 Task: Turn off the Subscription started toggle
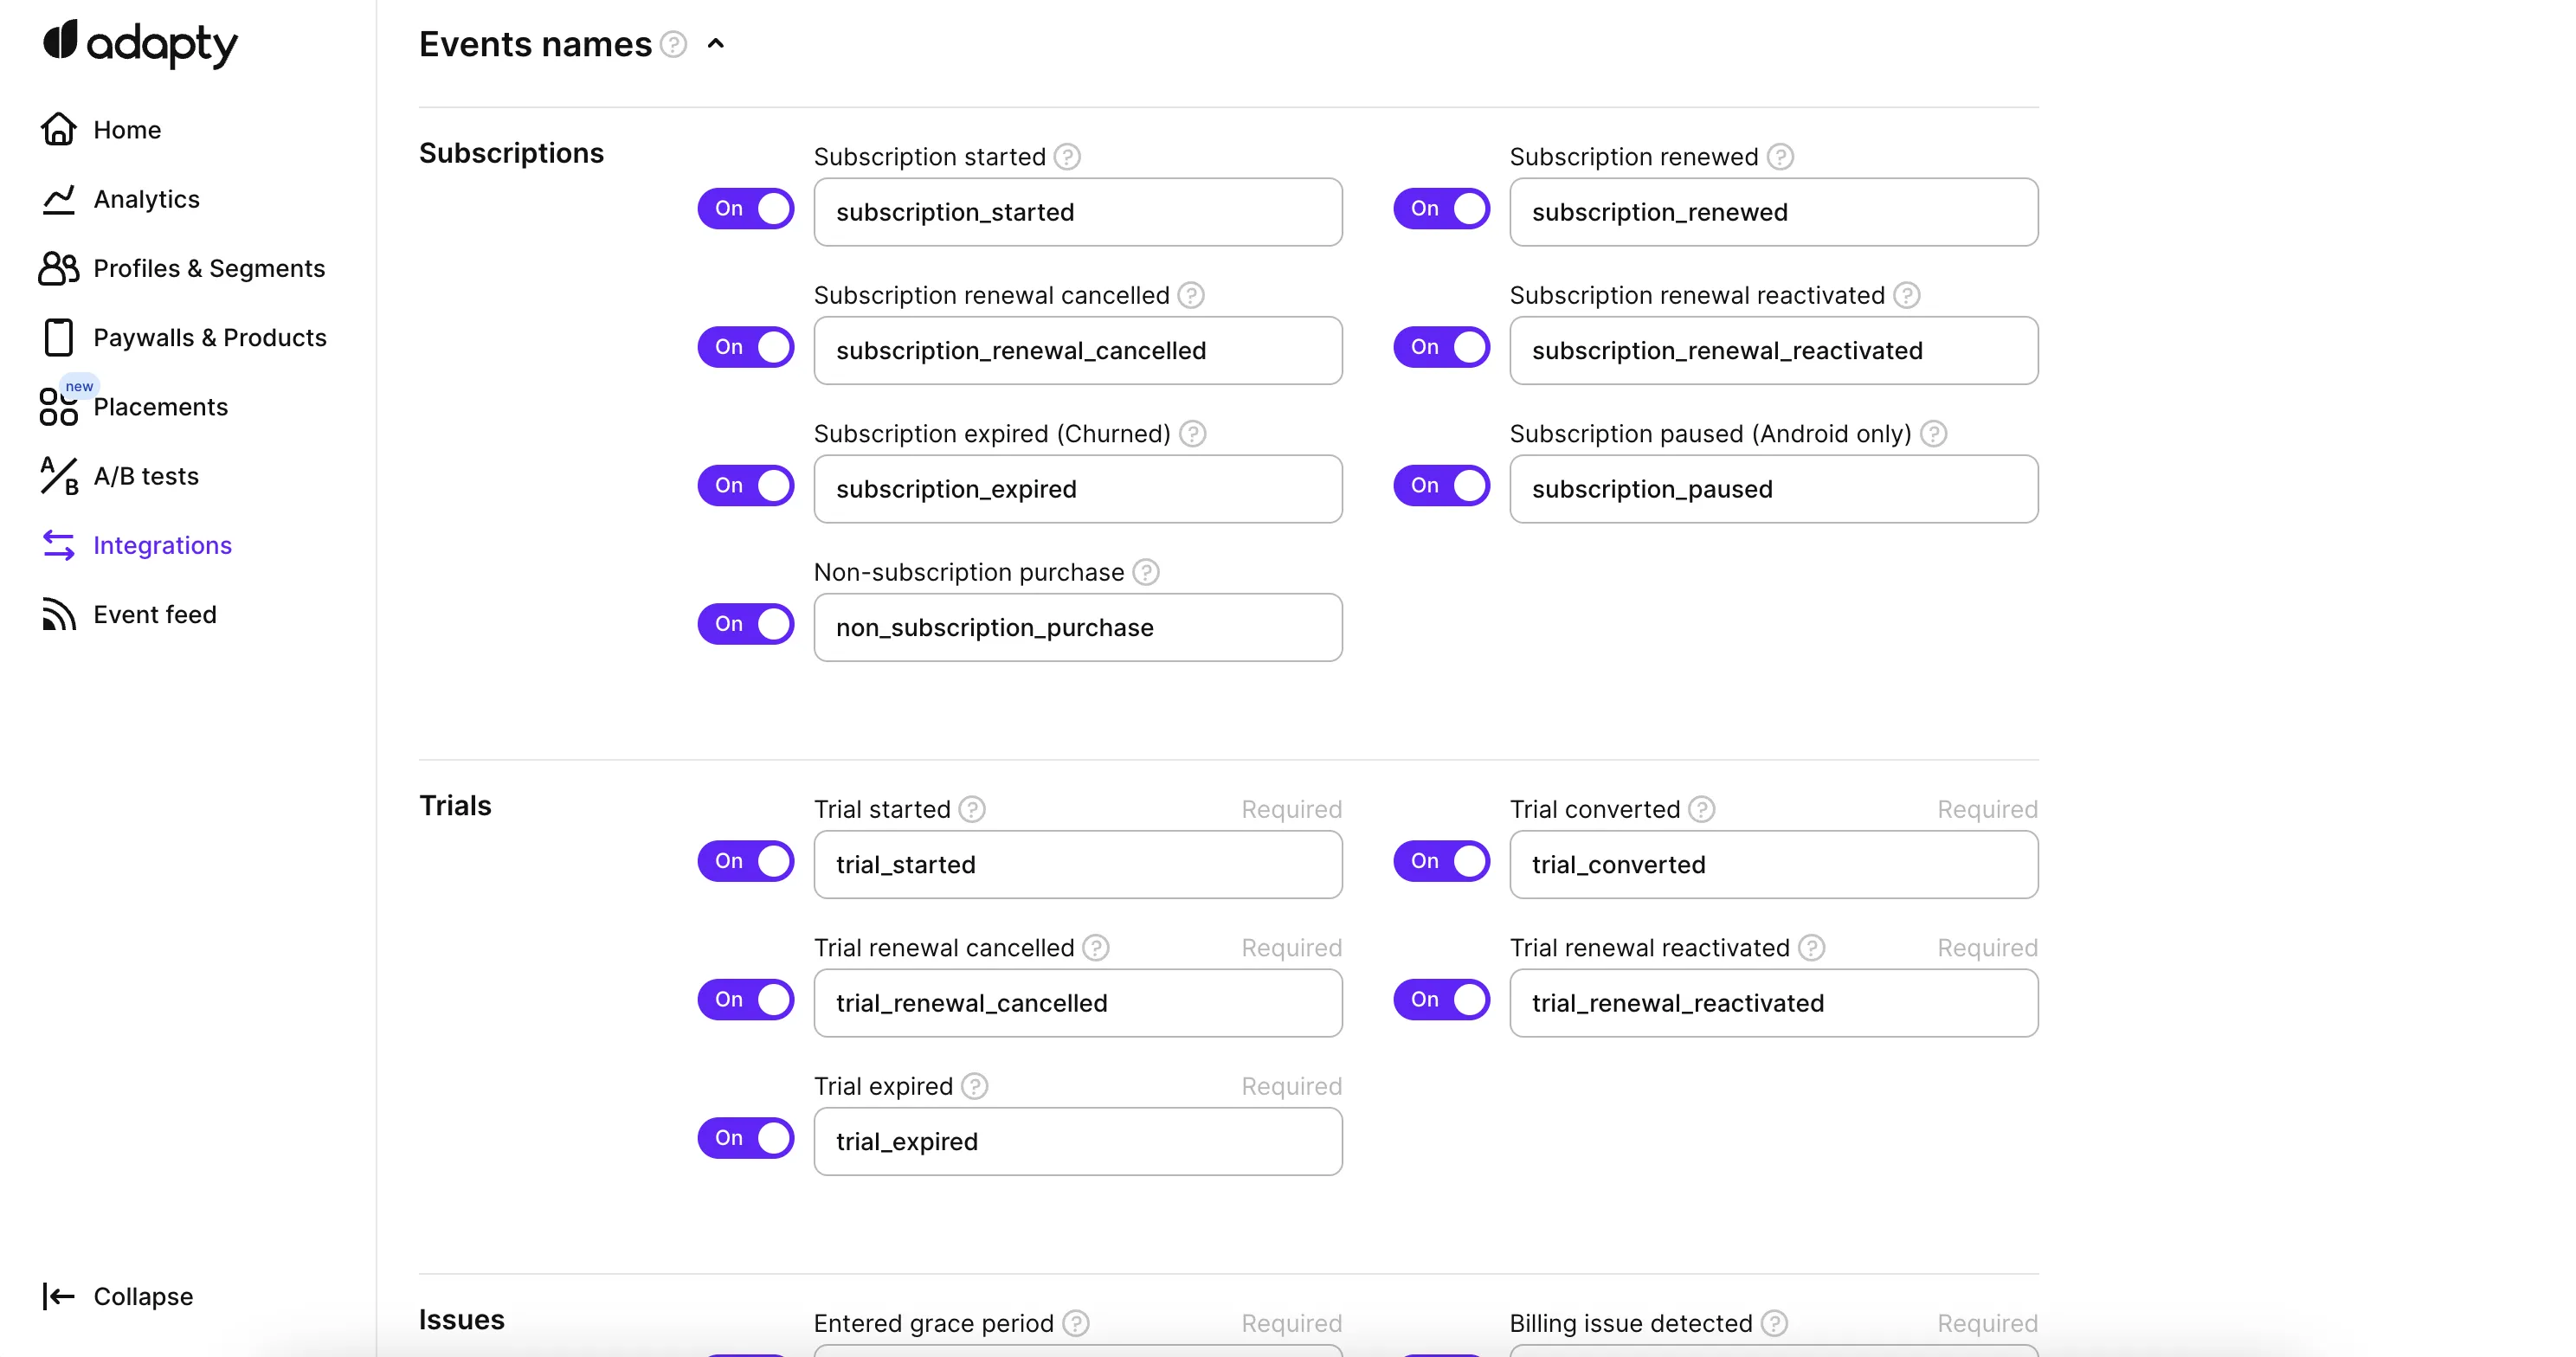(745, 209)
